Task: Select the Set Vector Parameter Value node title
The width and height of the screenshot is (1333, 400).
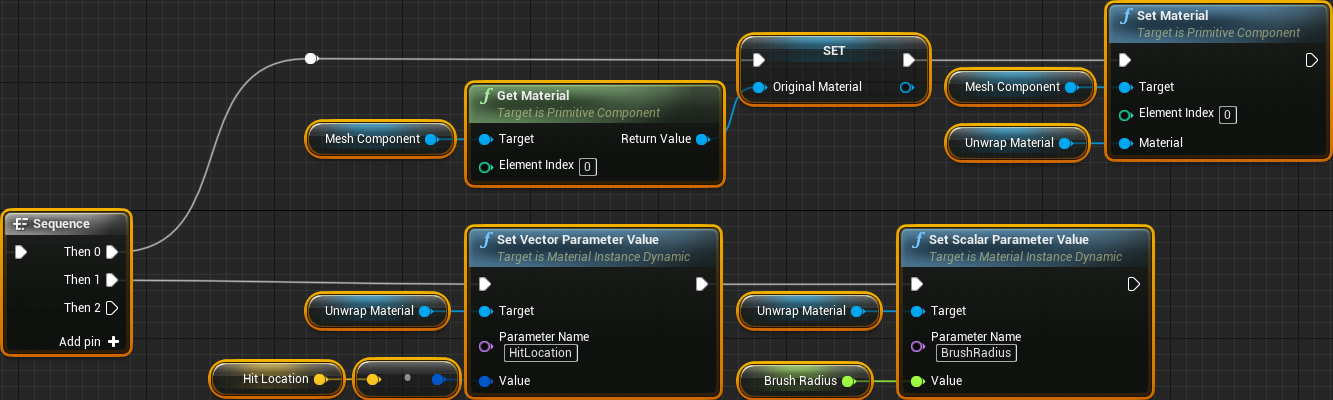Action: [x=578, y=240]
